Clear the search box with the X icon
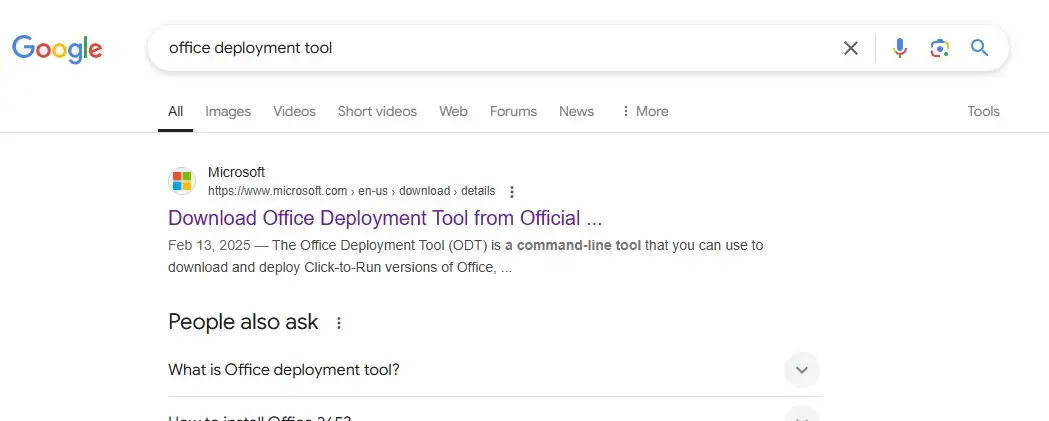 (x=850, y=48)
